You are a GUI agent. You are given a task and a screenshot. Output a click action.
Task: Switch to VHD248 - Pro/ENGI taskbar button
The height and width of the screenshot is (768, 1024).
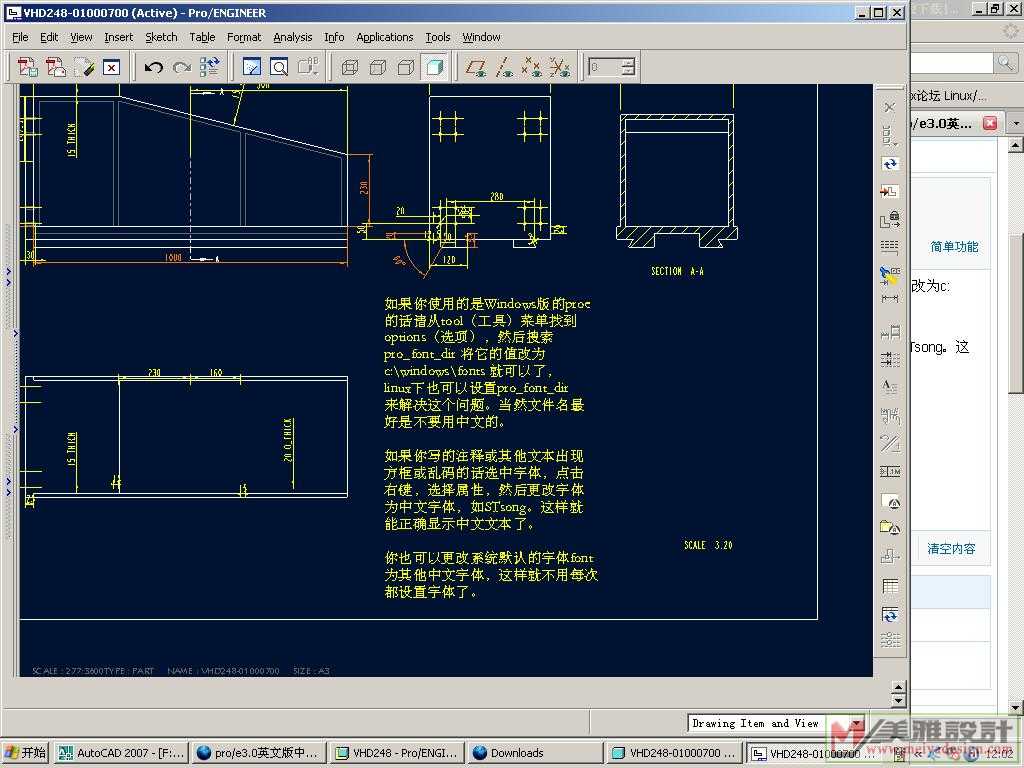(x=396, y=753)
